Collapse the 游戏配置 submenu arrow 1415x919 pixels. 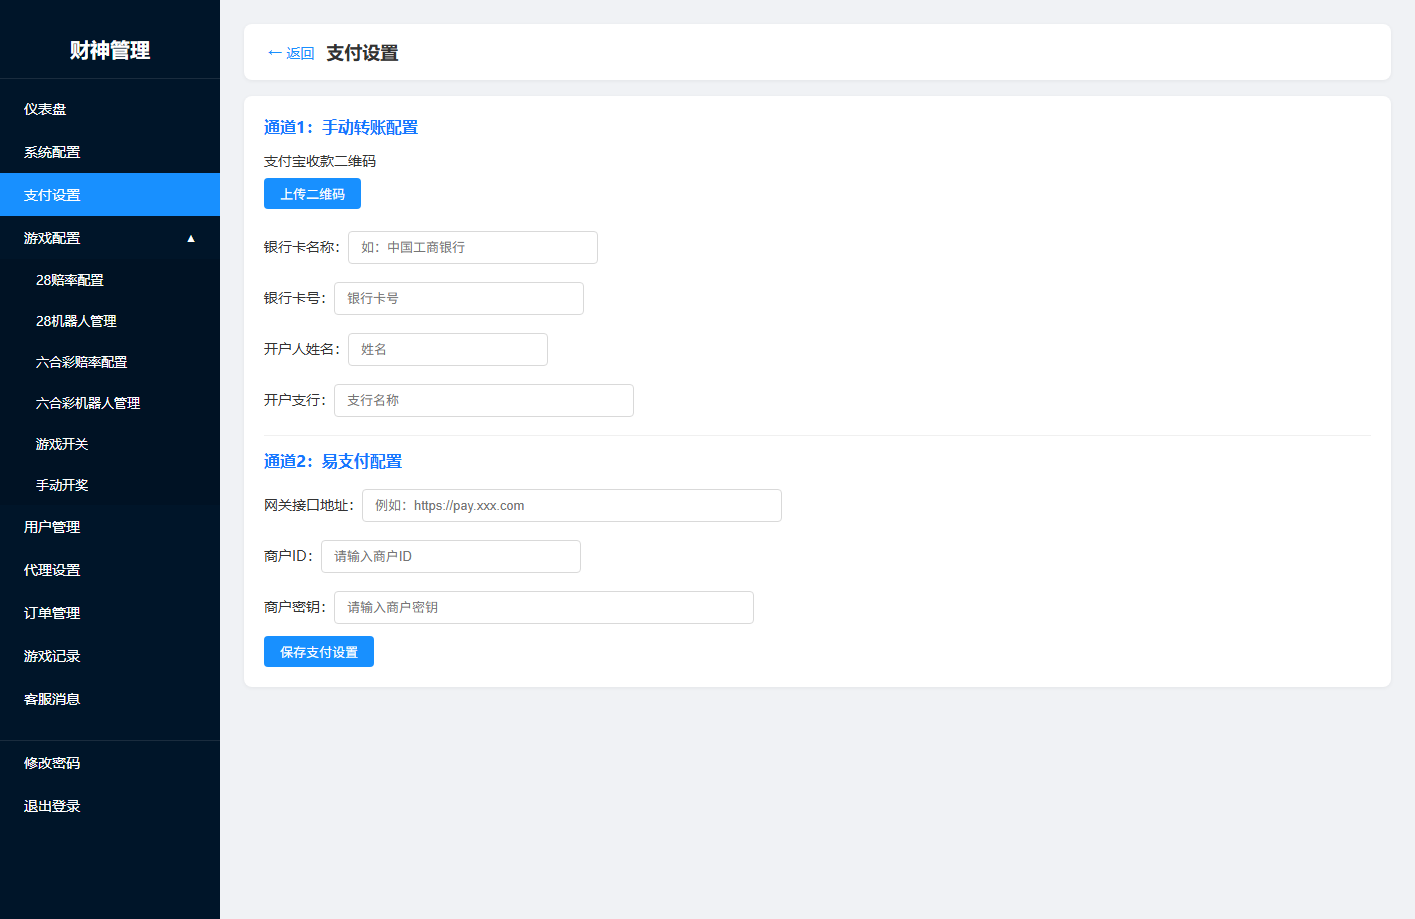click(x=191, y=238)
